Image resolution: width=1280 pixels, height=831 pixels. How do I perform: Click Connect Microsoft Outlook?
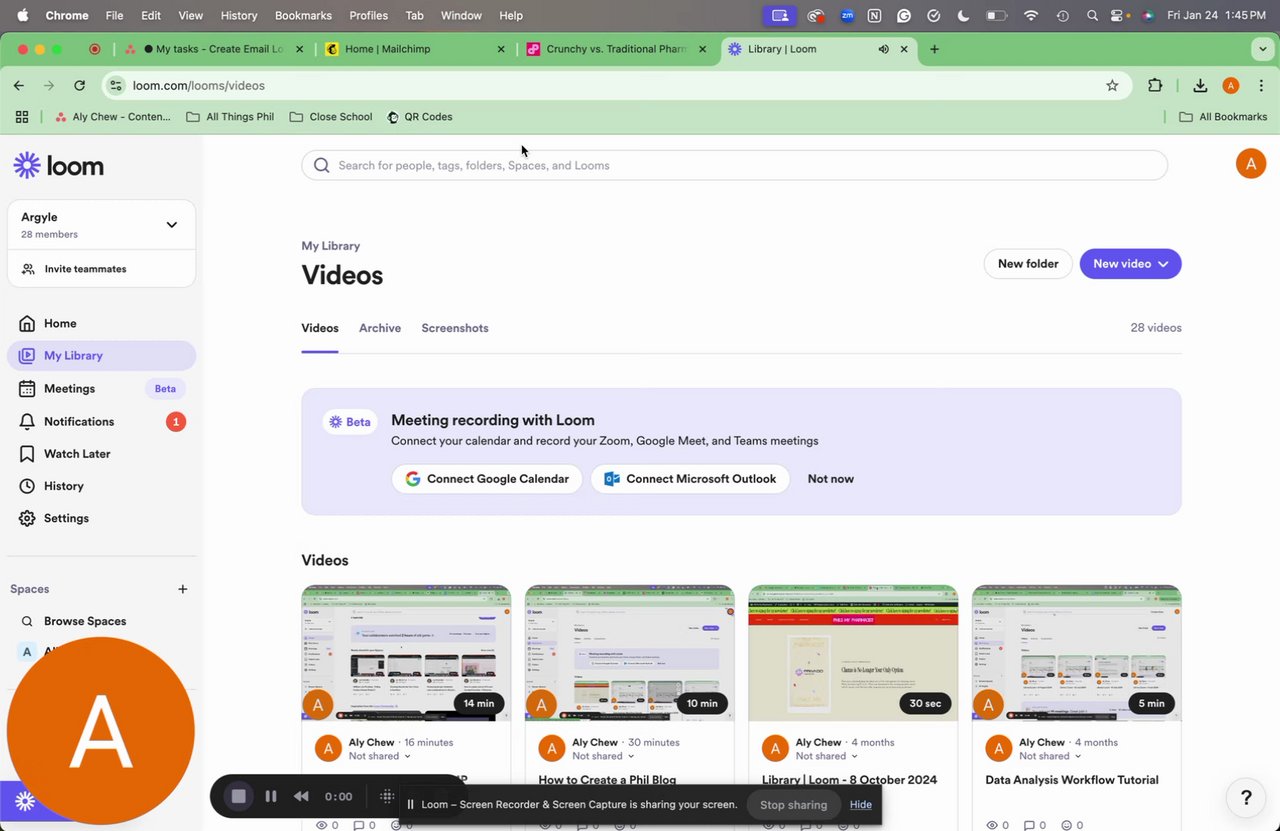(x=690, y=479)
